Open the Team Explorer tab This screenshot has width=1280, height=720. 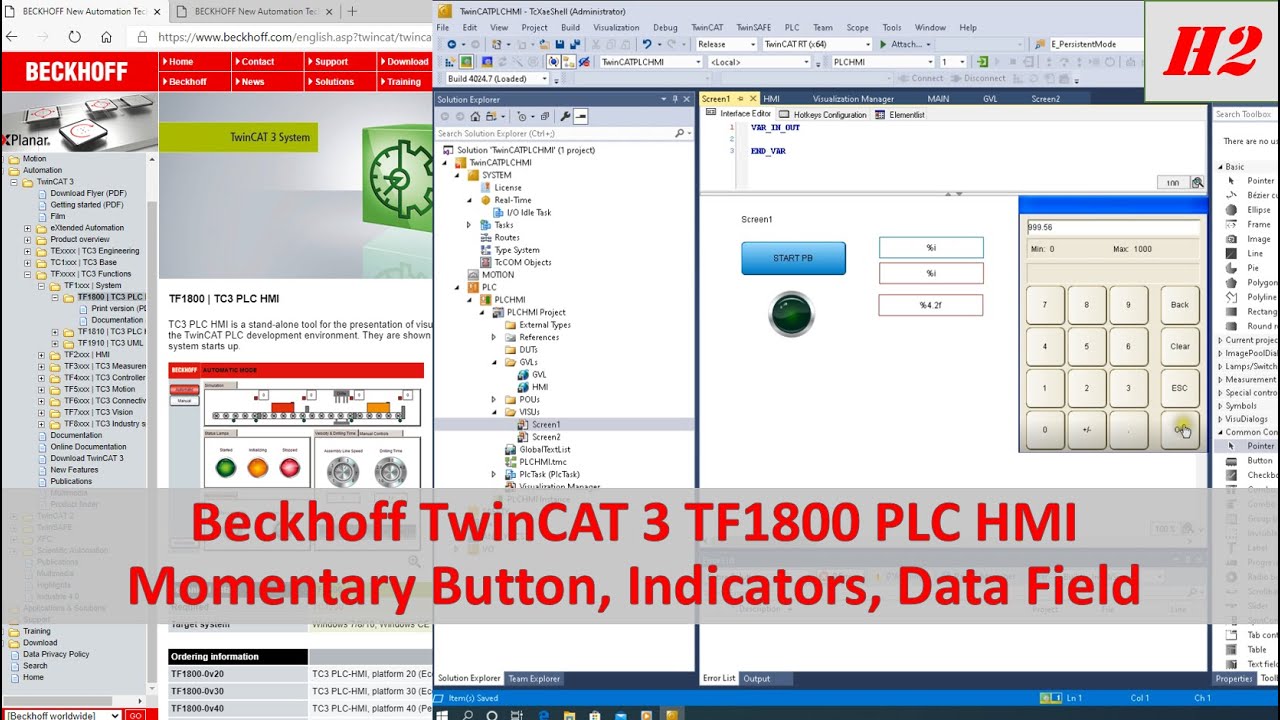[x=534, y=679]
